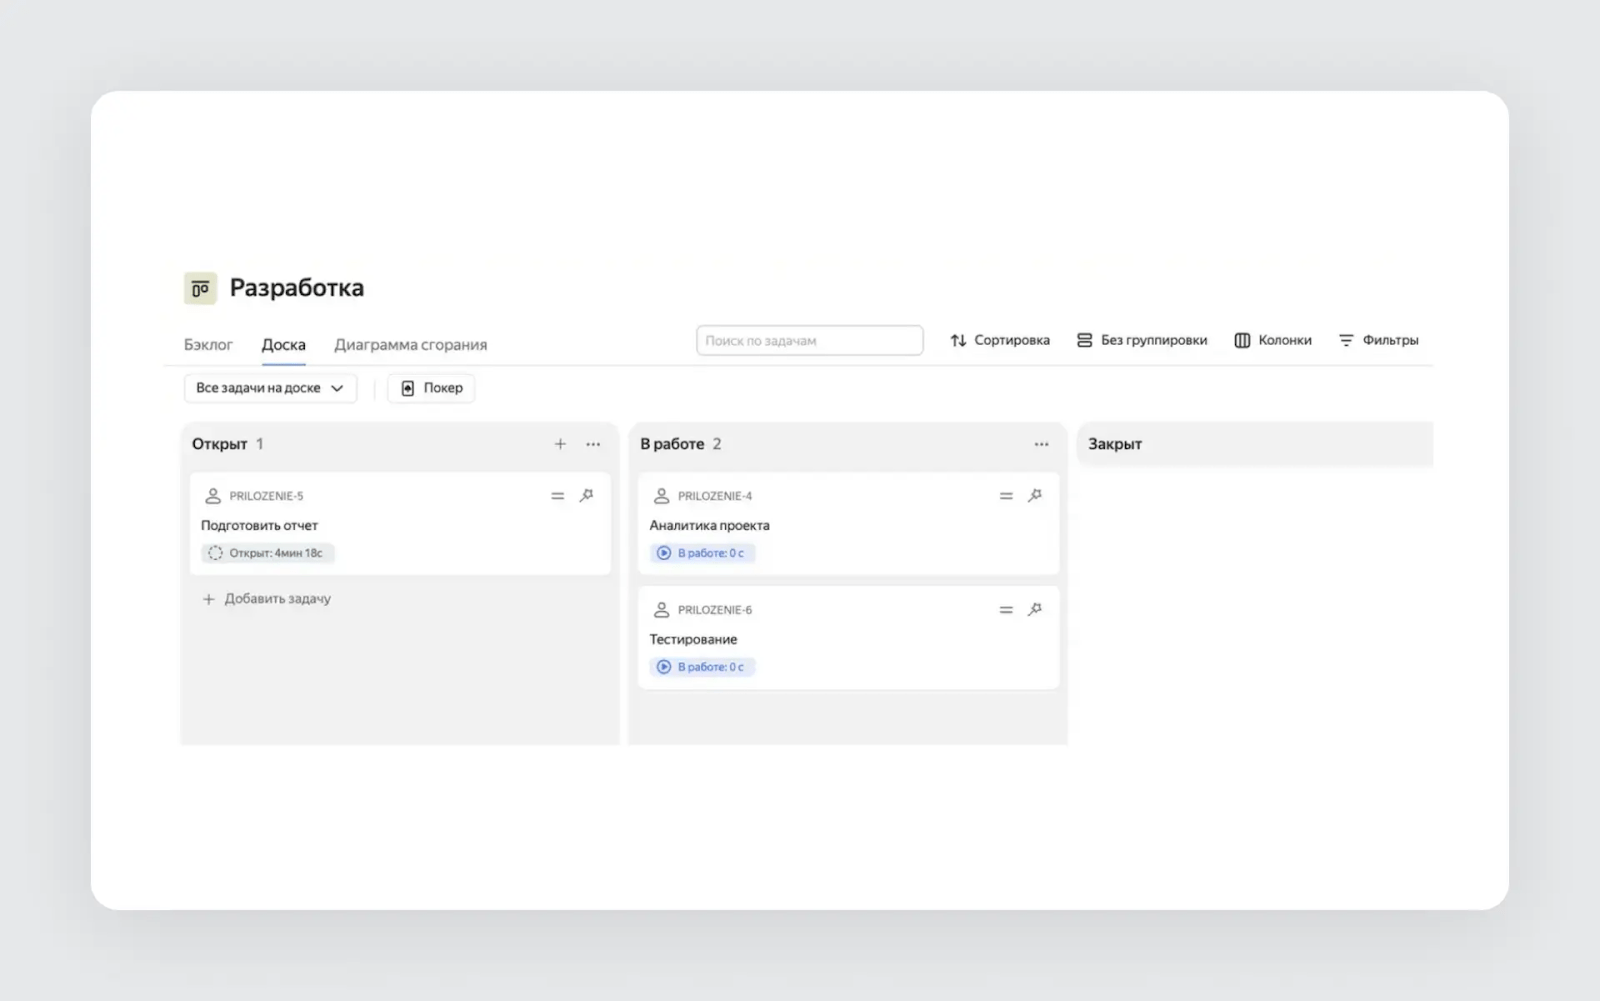Switch to the Бэклог tab

pyautogui.click(x=208, y=345)
